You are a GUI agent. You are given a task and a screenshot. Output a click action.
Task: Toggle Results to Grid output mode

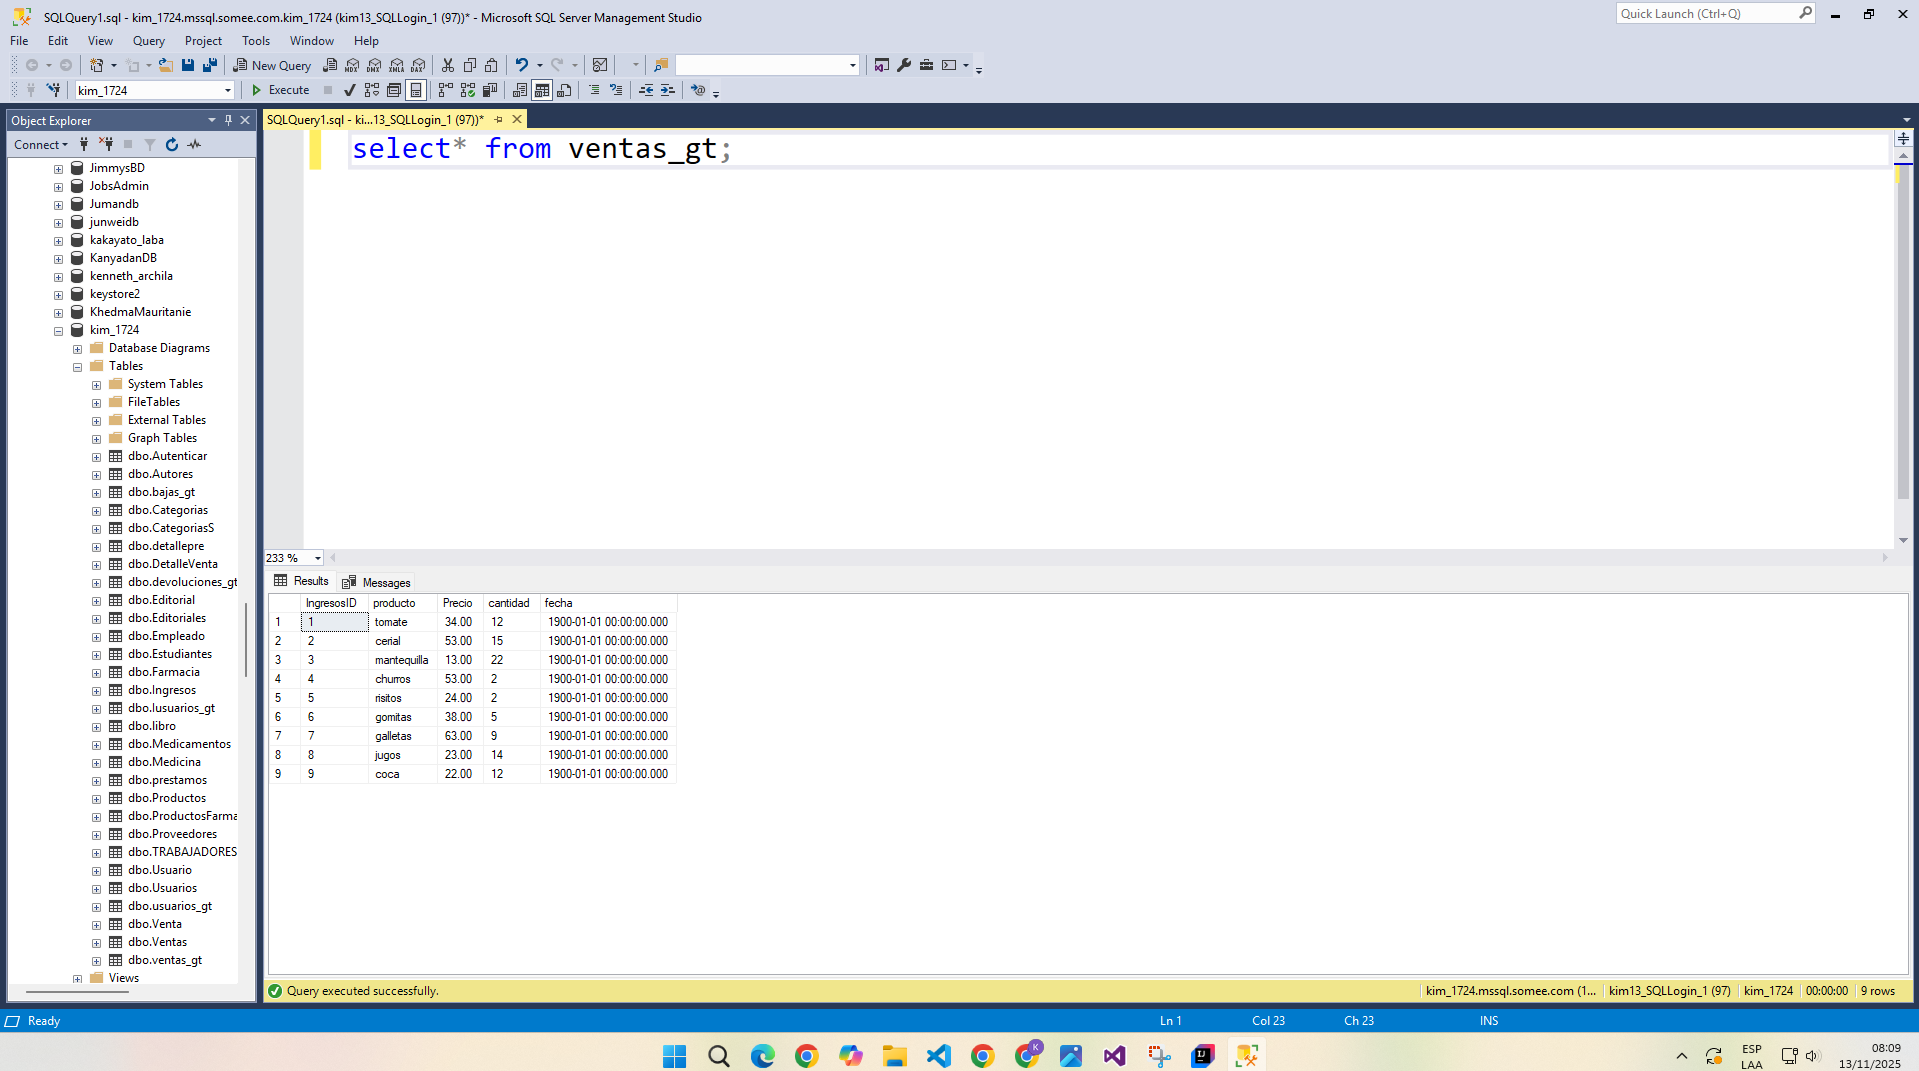[542, 90]
